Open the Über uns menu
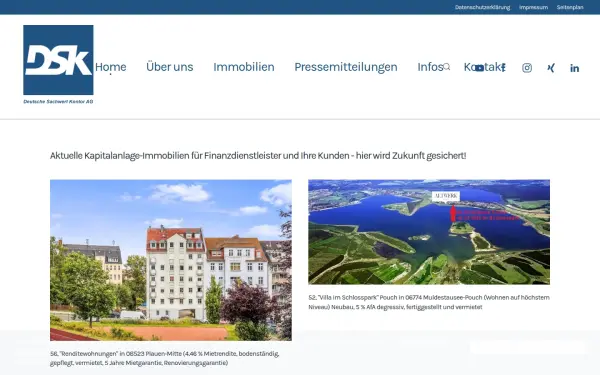The height and width of the screenshot is (375, 600). click(170, 67)
